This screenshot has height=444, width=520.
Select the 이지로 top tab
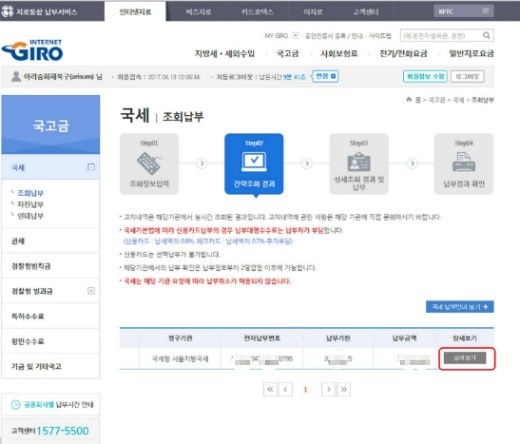(x=313, y=12)
